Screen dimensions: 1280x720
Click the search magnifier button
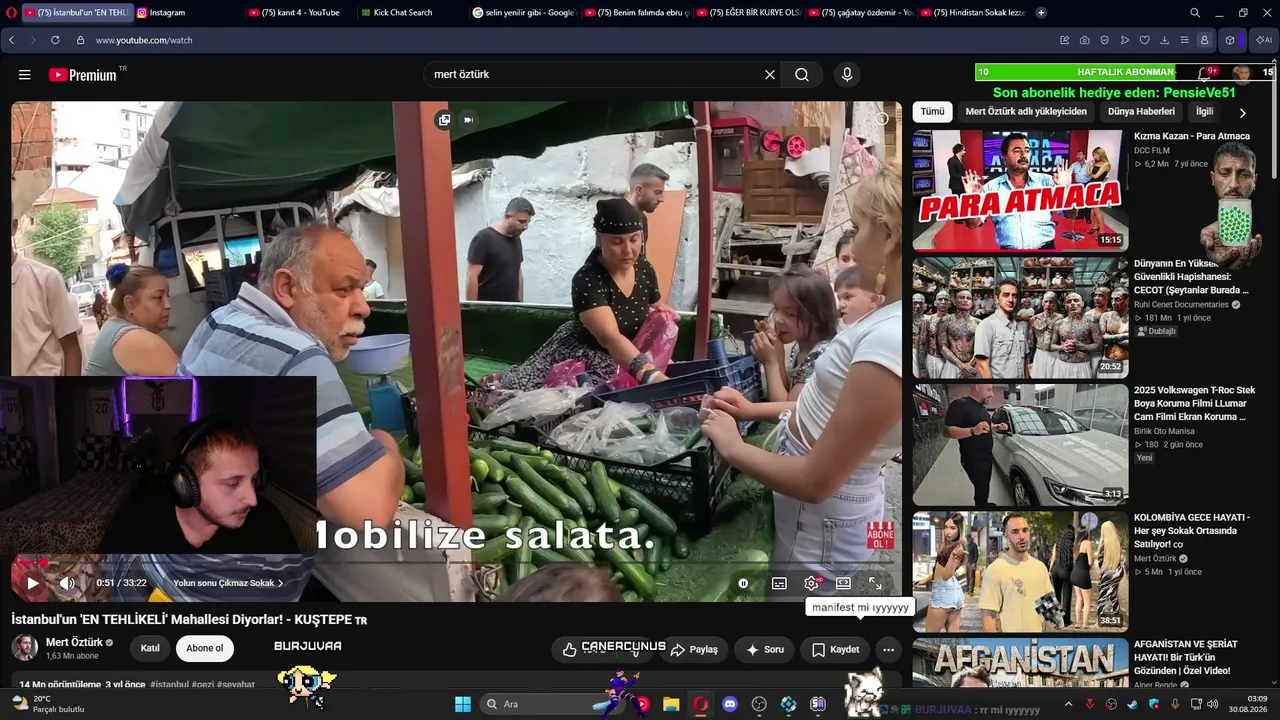click(x=802, y=75)
